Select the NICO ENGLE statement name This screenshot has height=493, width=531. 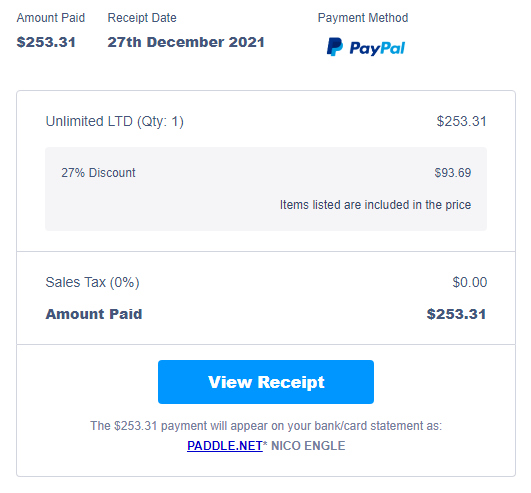pyautogui.click(x=308, y=446)
